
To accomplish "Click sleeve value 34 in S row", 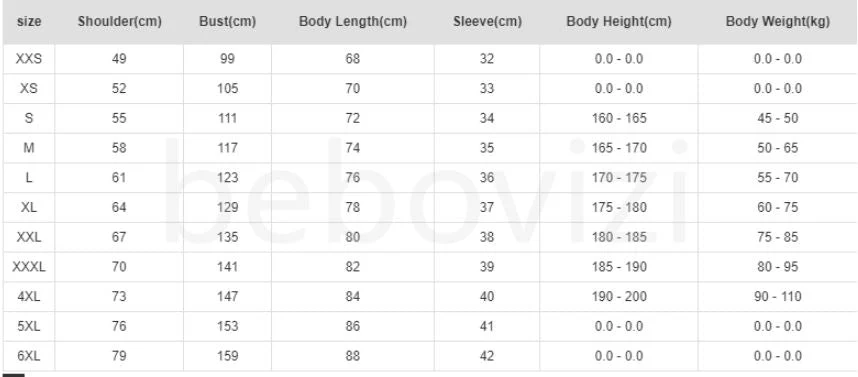I will click(x=487, y=118).
